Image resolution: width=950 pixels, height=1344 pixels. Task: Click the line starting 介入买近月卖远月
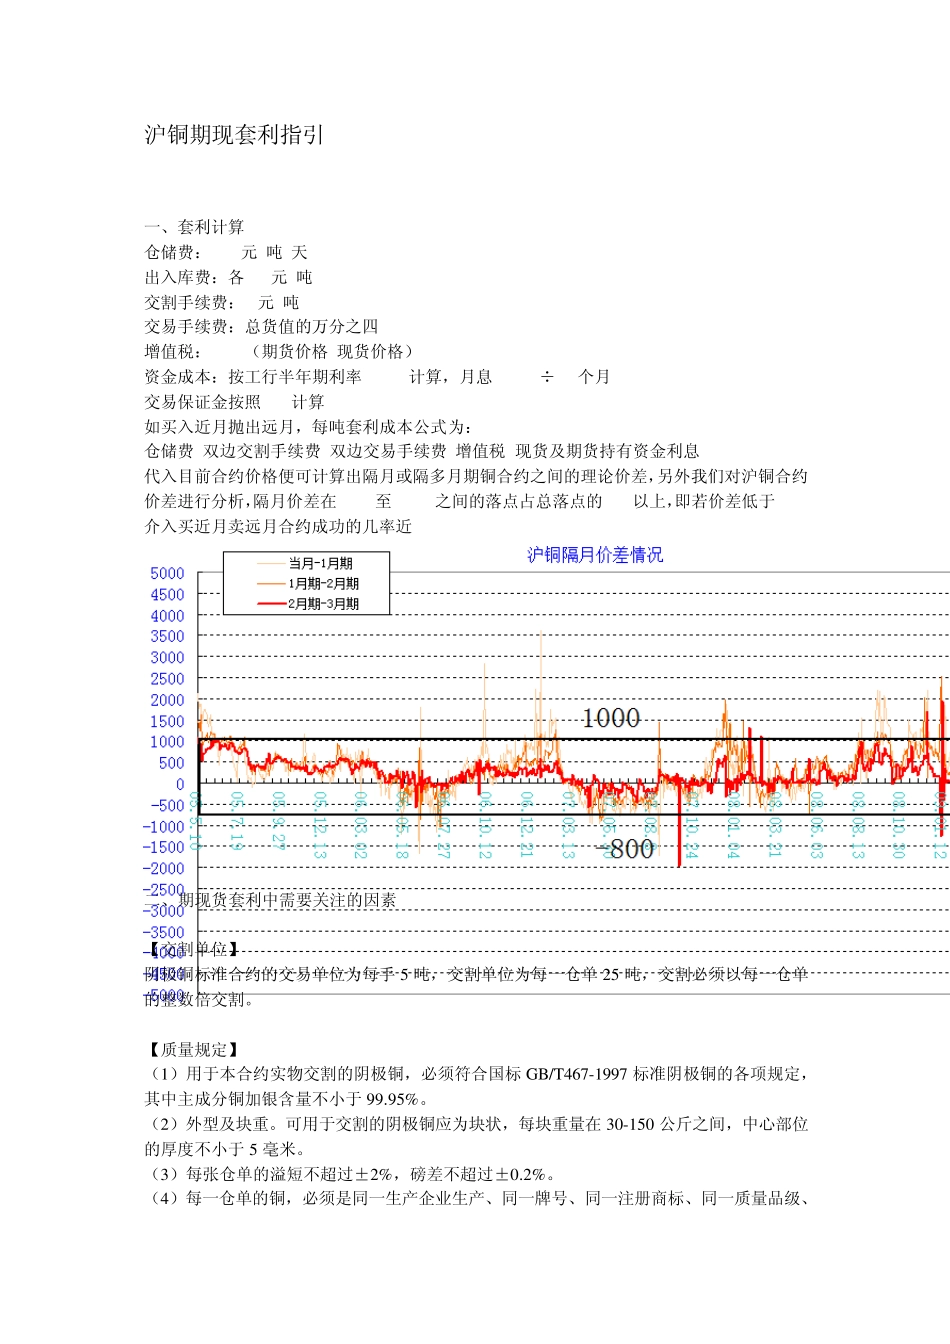(278, 526)
